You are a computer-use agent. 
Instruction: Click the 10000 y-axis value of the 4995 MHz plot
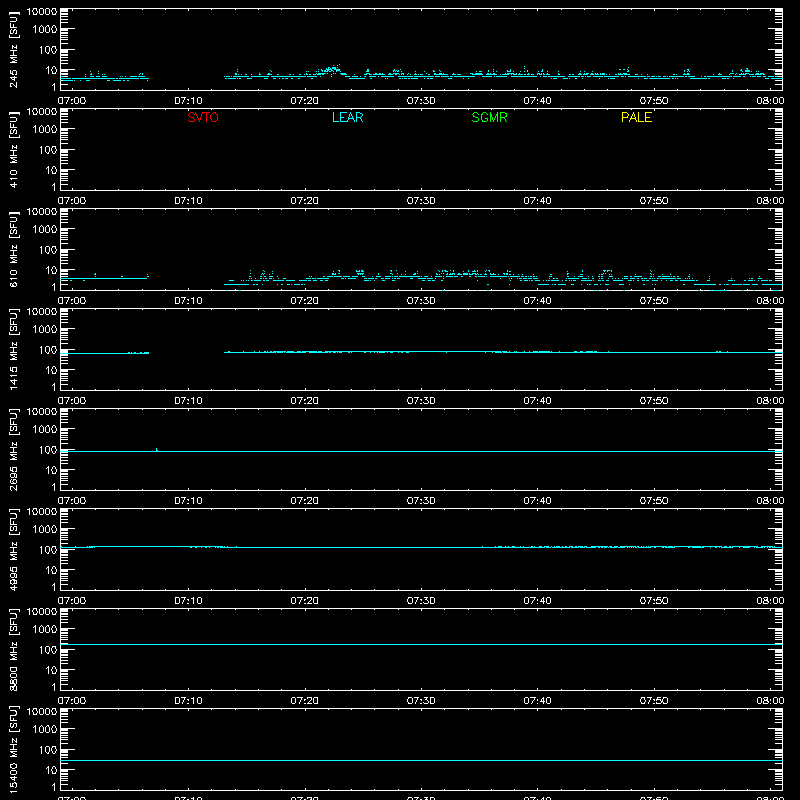pos(42,512)
